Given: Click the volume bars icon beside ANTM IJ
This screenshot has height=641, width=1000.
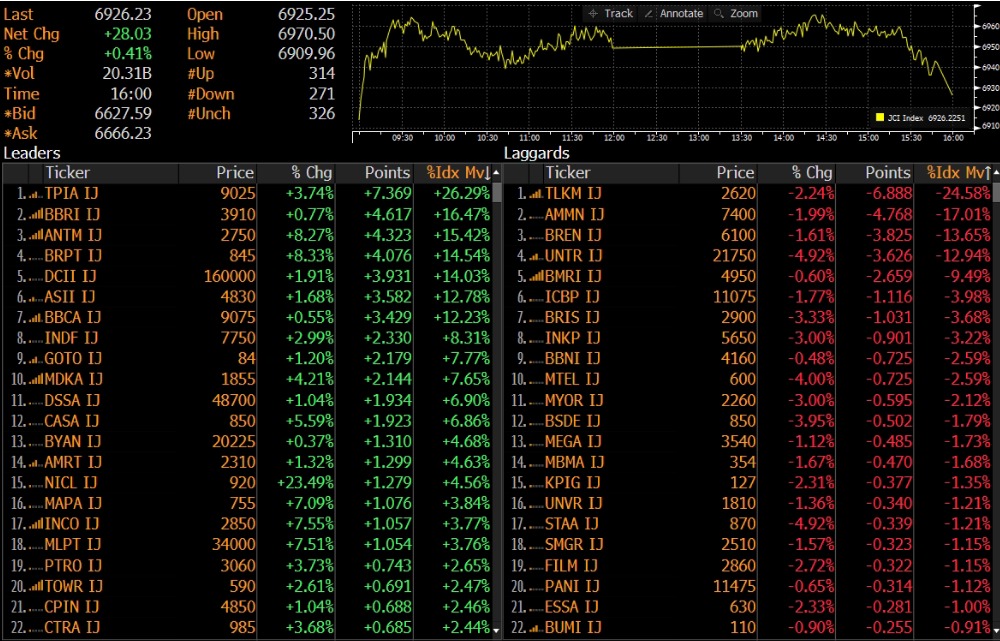Looking at the screenshot, I should pyautogui.click(x=36, y=235).
